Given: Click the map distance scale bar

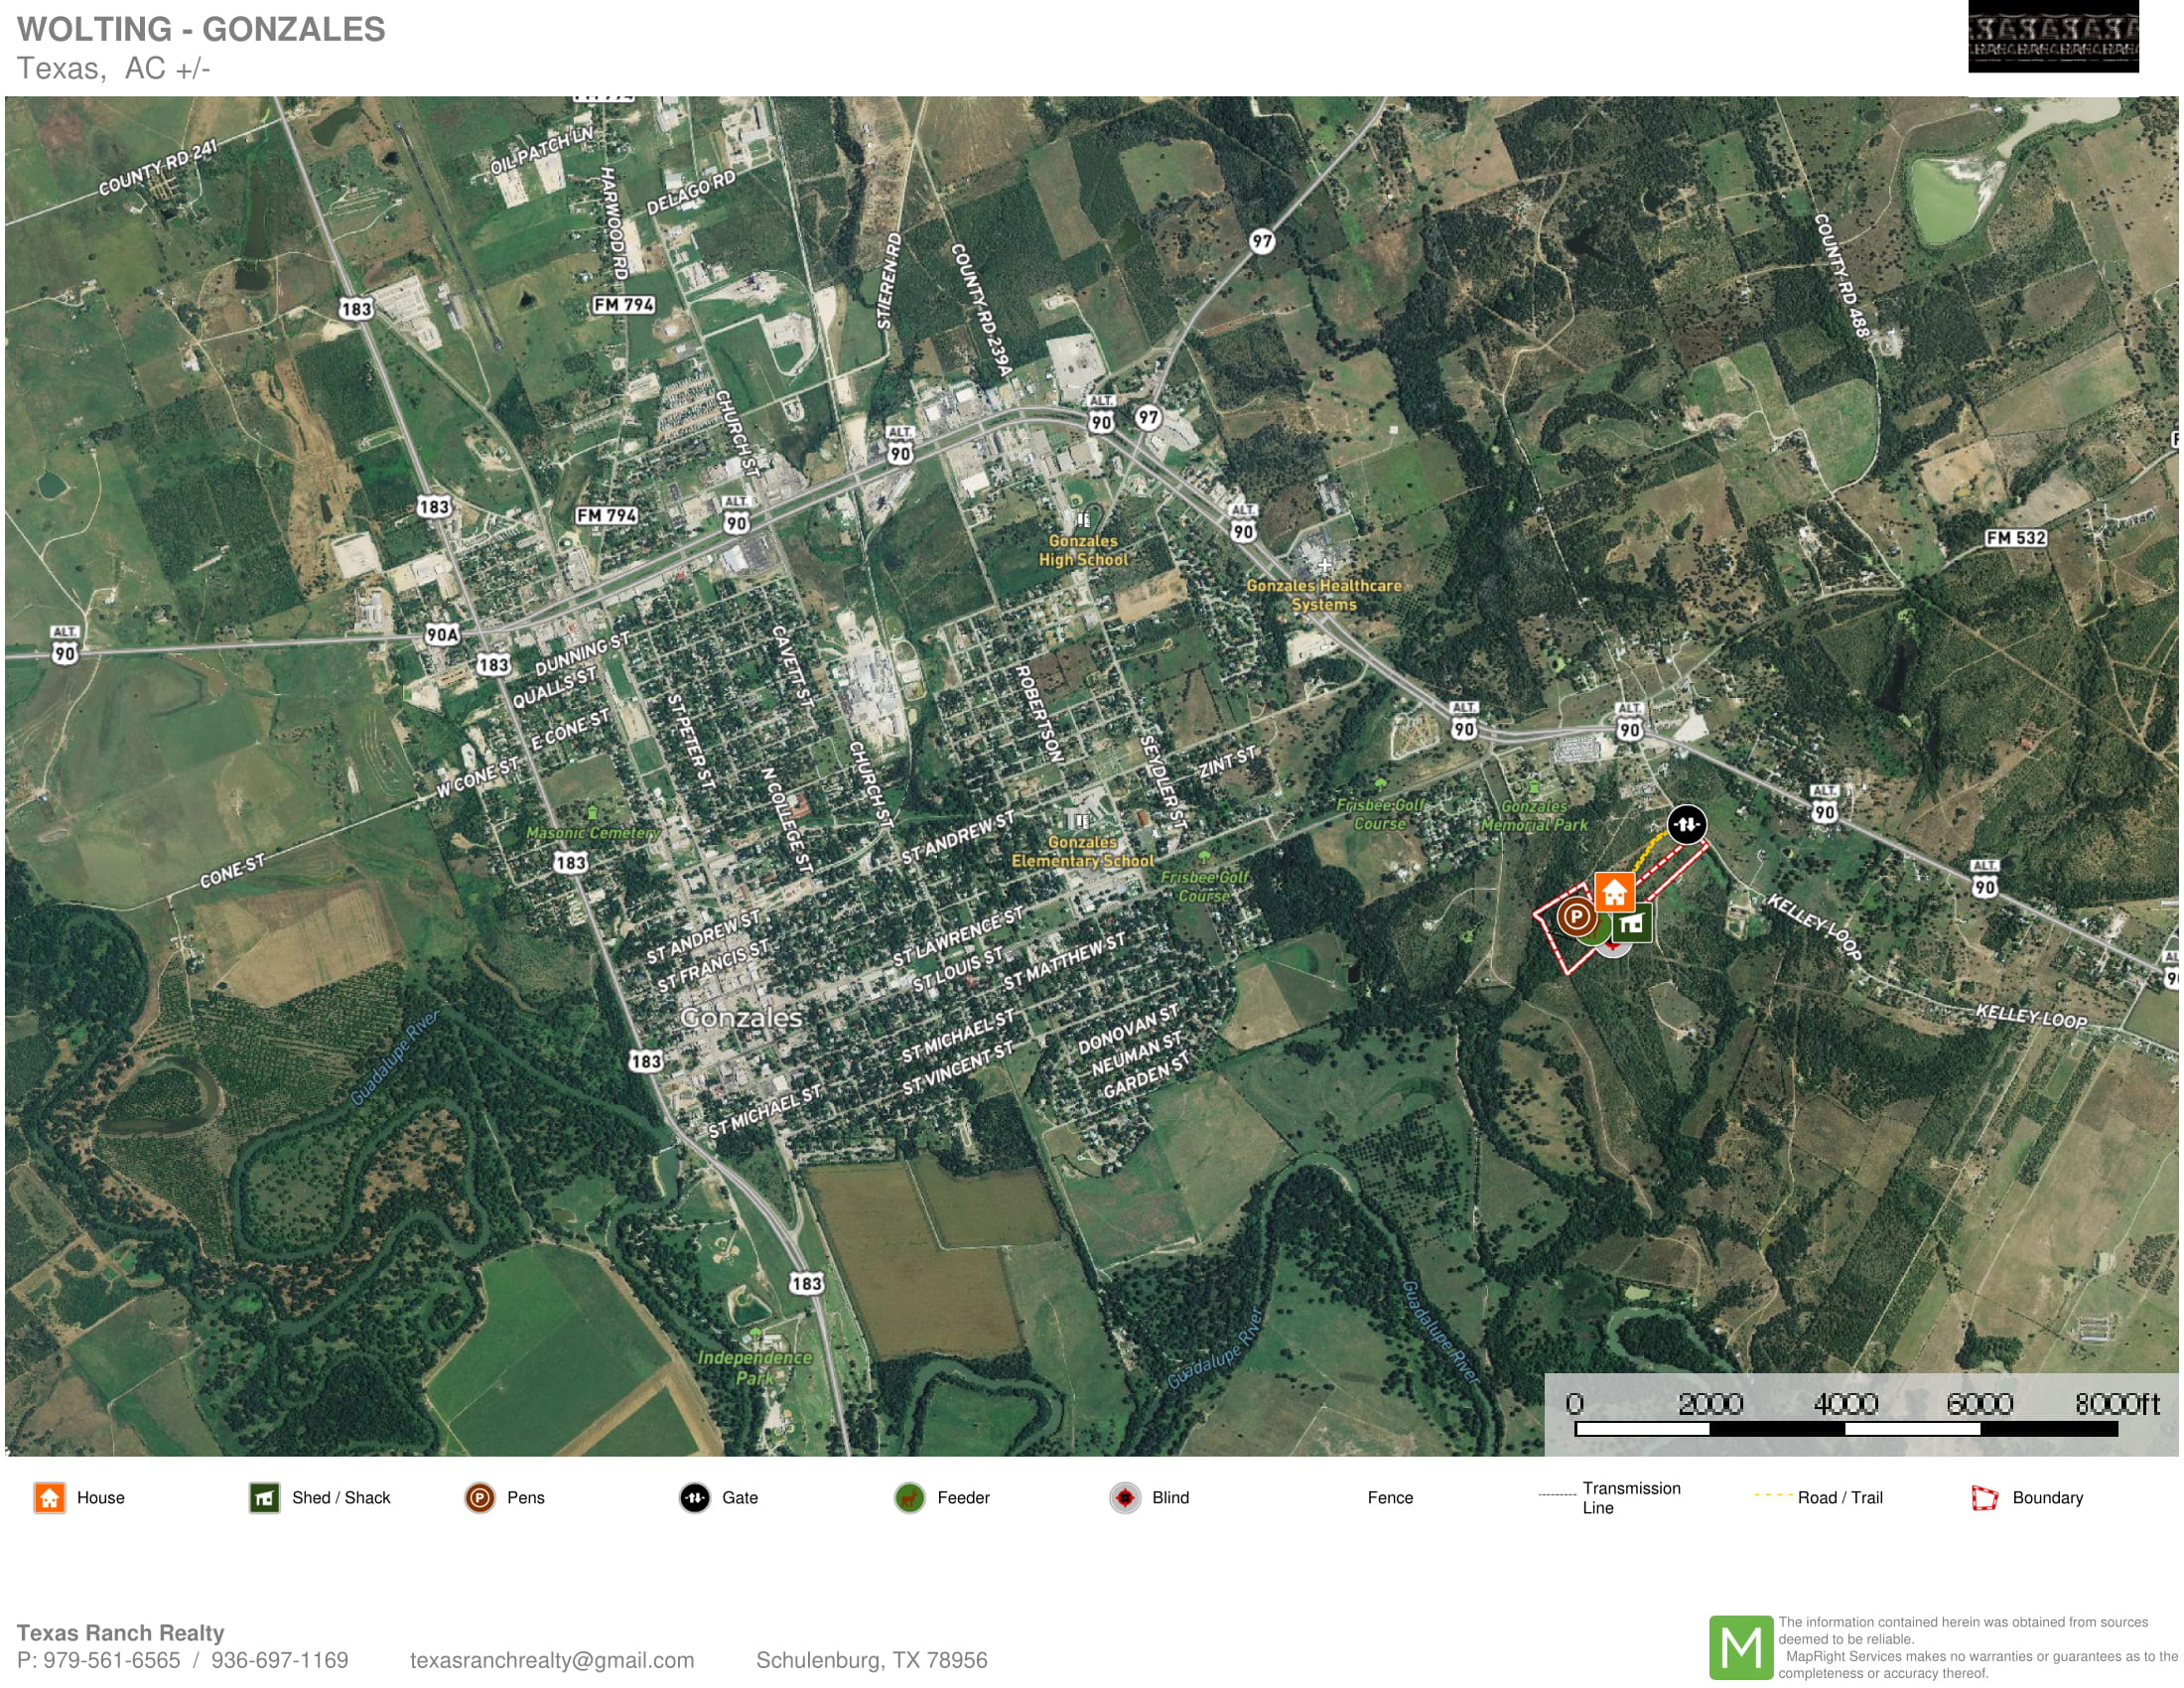Looking at the screenshot, I should (x=1845, y=1429).
